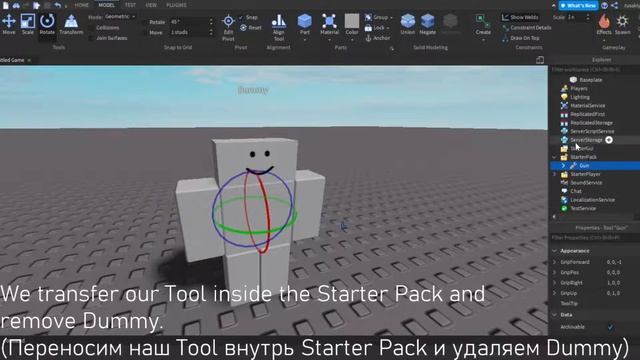The height and width of the screenshot is (360, 640).
Task: Expand the GripPos property
Action: [x=554, y=272]
